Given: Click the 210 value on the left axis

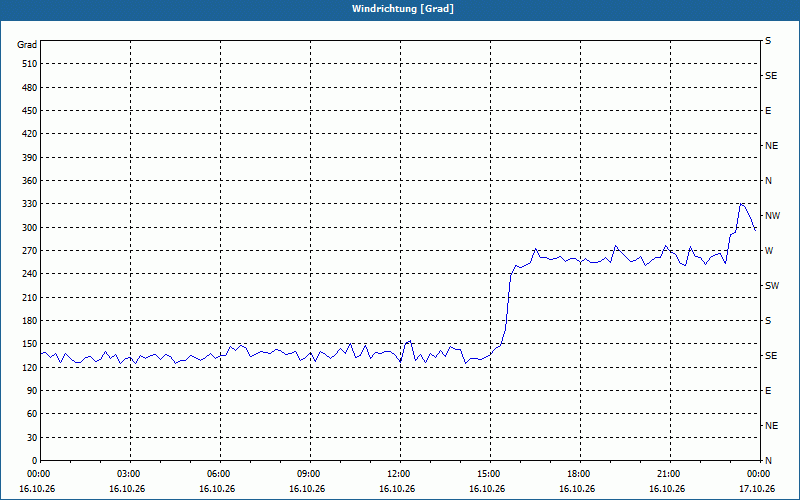Looking at the screenshot, I should click(30, 297).
